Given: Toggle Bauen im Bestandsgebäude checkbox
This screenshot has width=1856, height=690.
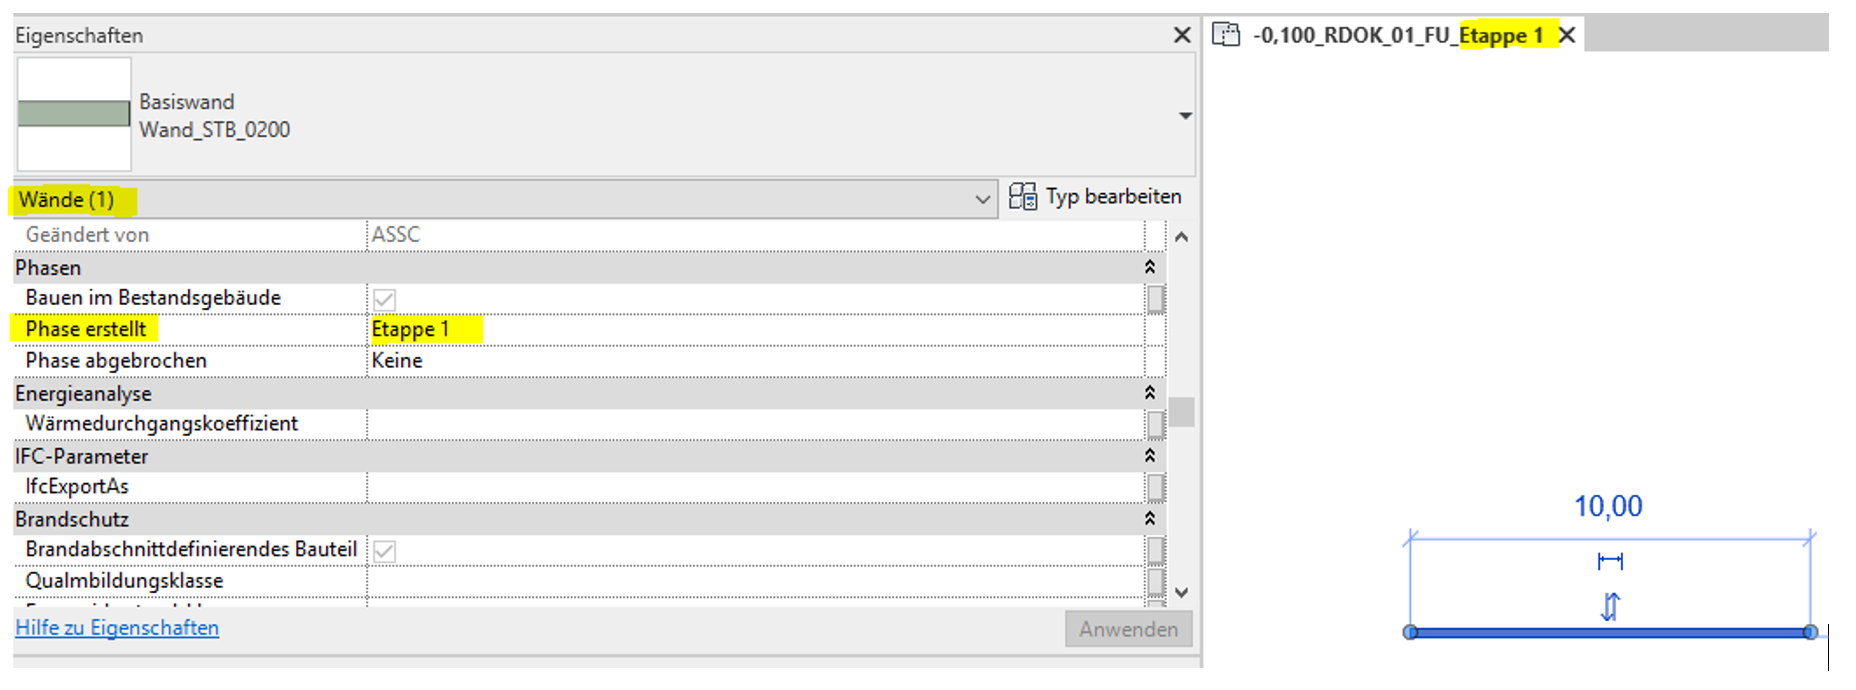Looking at the screenshot, I should (384, 299).
